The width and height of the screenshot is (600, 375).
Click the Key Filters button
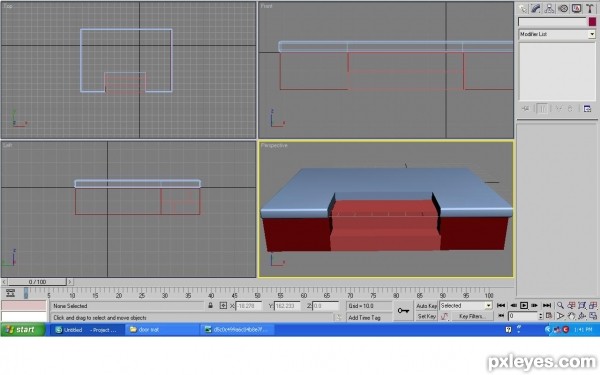click(x=471, y=316)
